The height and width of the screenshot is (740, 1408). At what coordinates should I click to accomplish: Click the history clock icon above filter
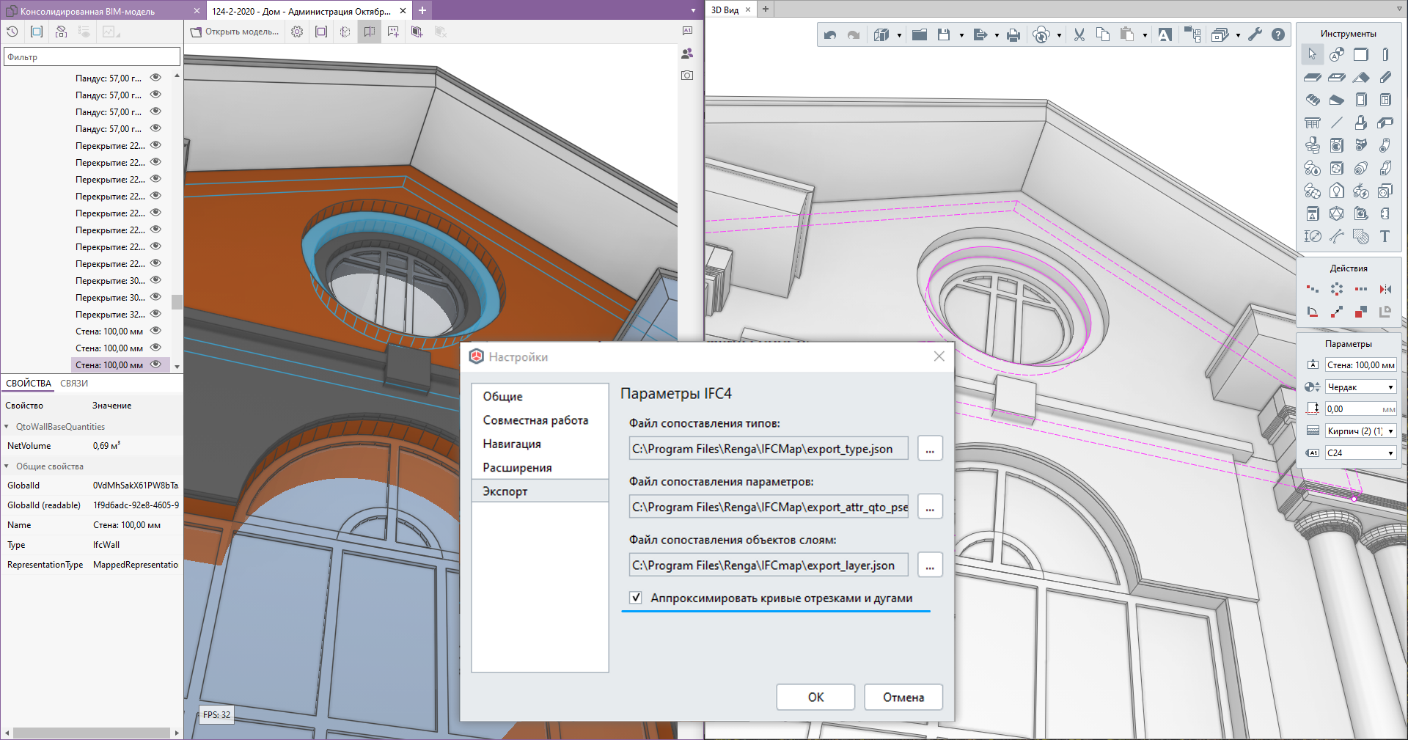pyautogui.click(x=12, y=32)
